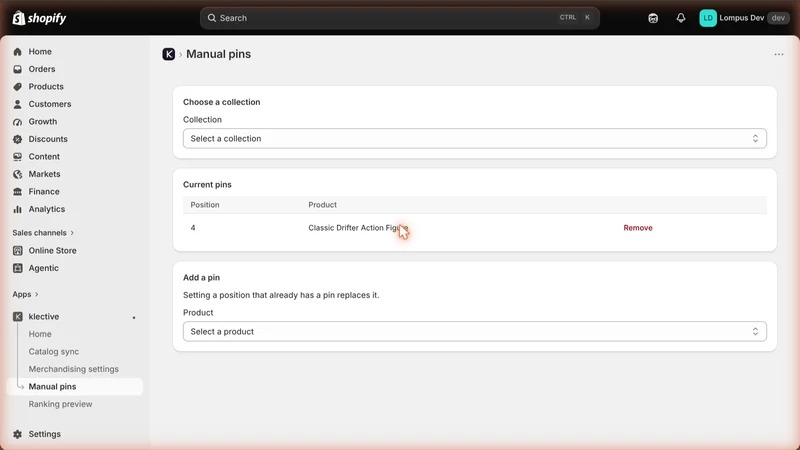
Task: Open the notifications bell
Action: [681, 18]
